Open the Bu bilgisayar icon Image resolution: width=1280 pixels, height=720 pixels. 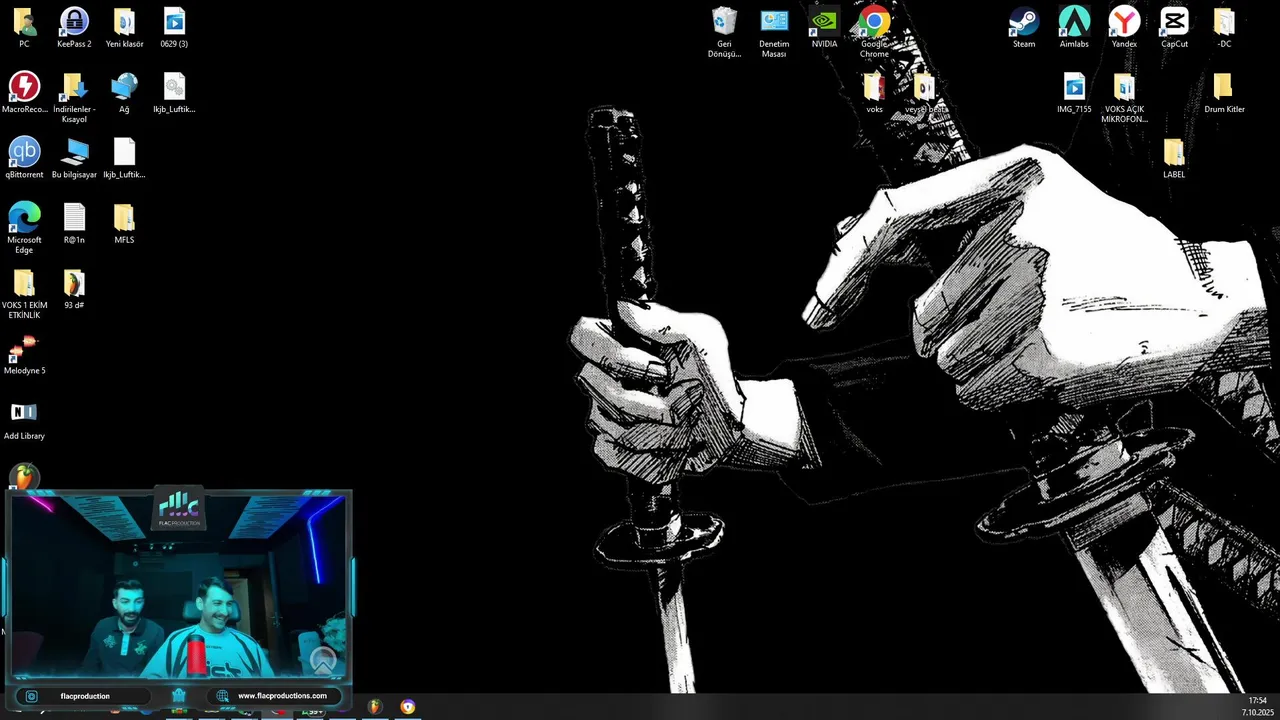pos(74,157)
